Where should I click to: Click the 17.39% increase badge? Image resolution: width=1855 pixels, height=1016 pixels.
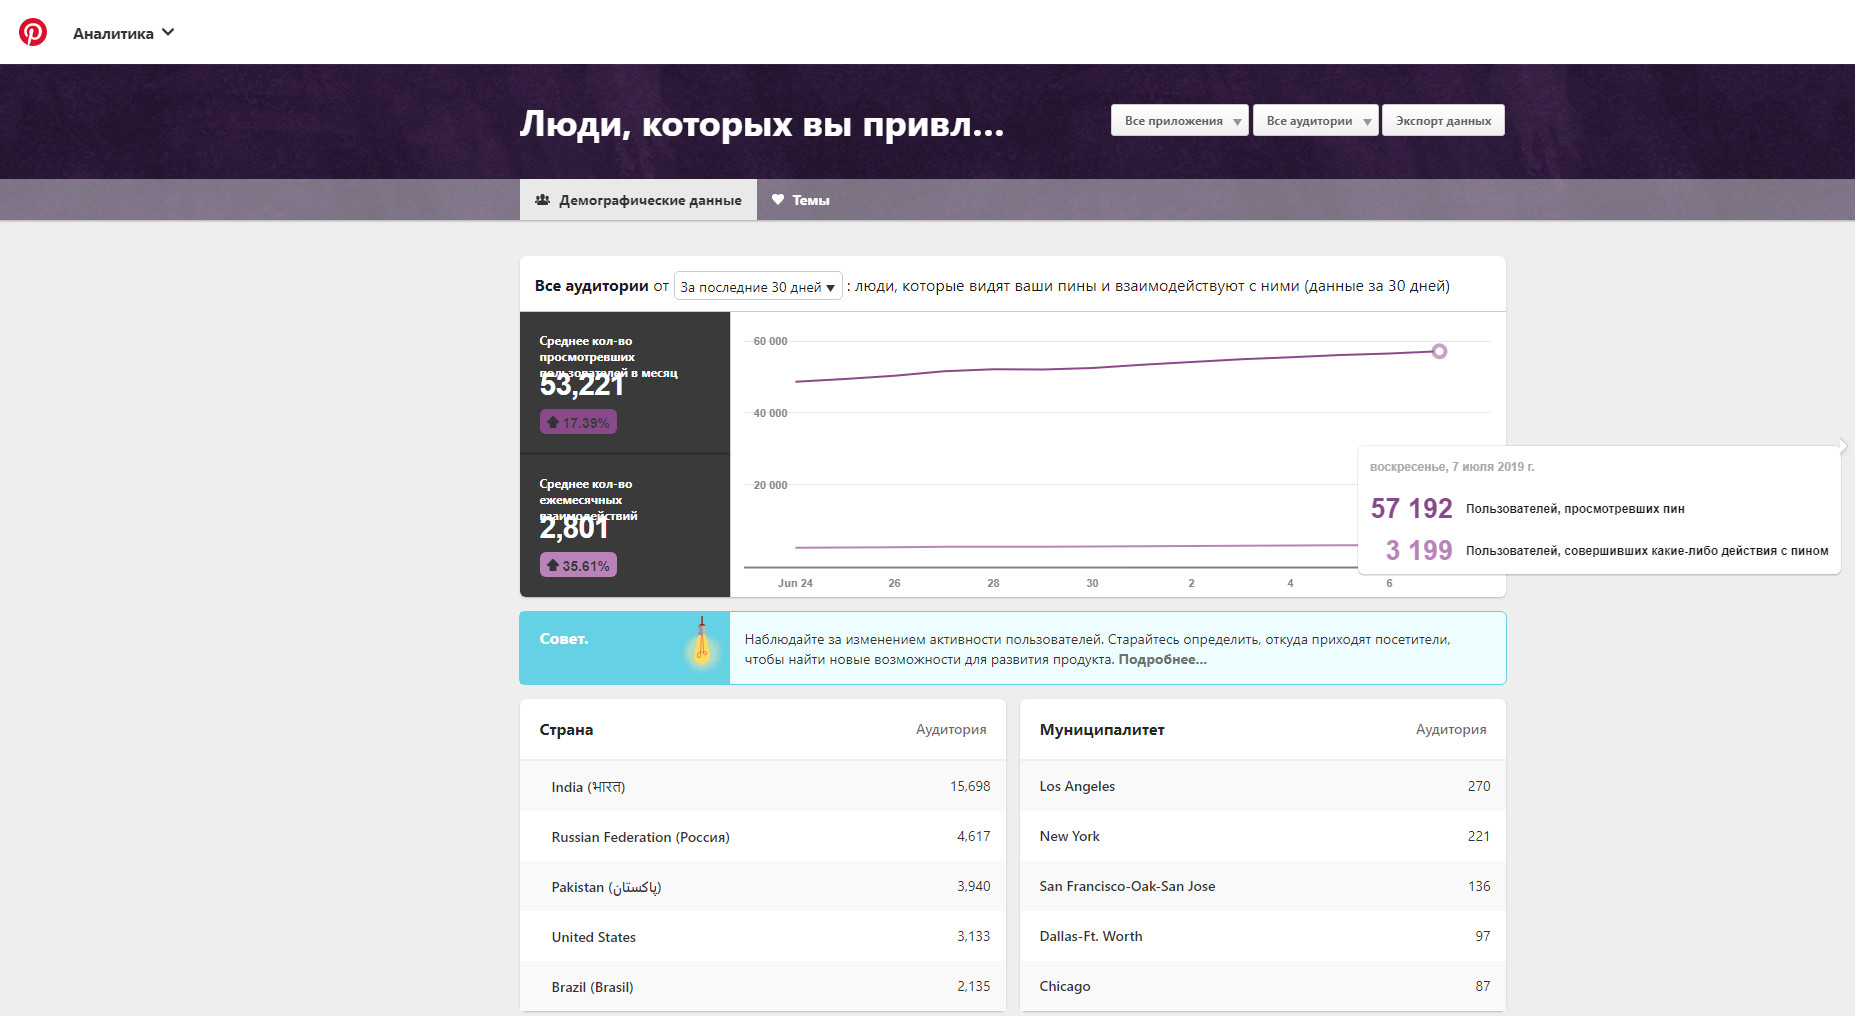coord(578,422)
